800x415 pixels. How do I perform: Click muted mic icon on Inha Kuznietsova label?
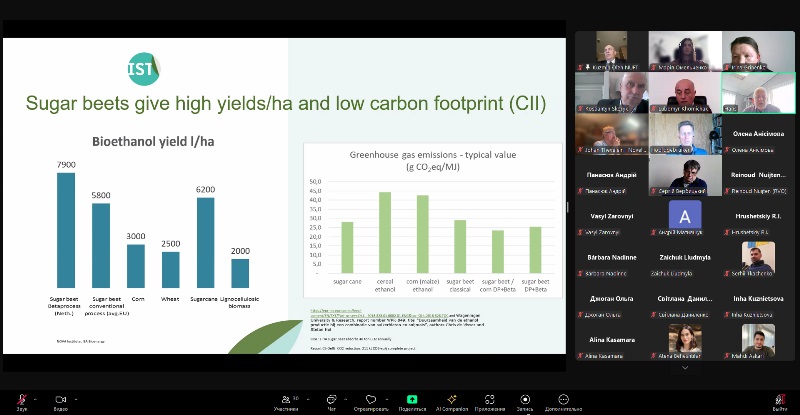[x=727, y=315]
